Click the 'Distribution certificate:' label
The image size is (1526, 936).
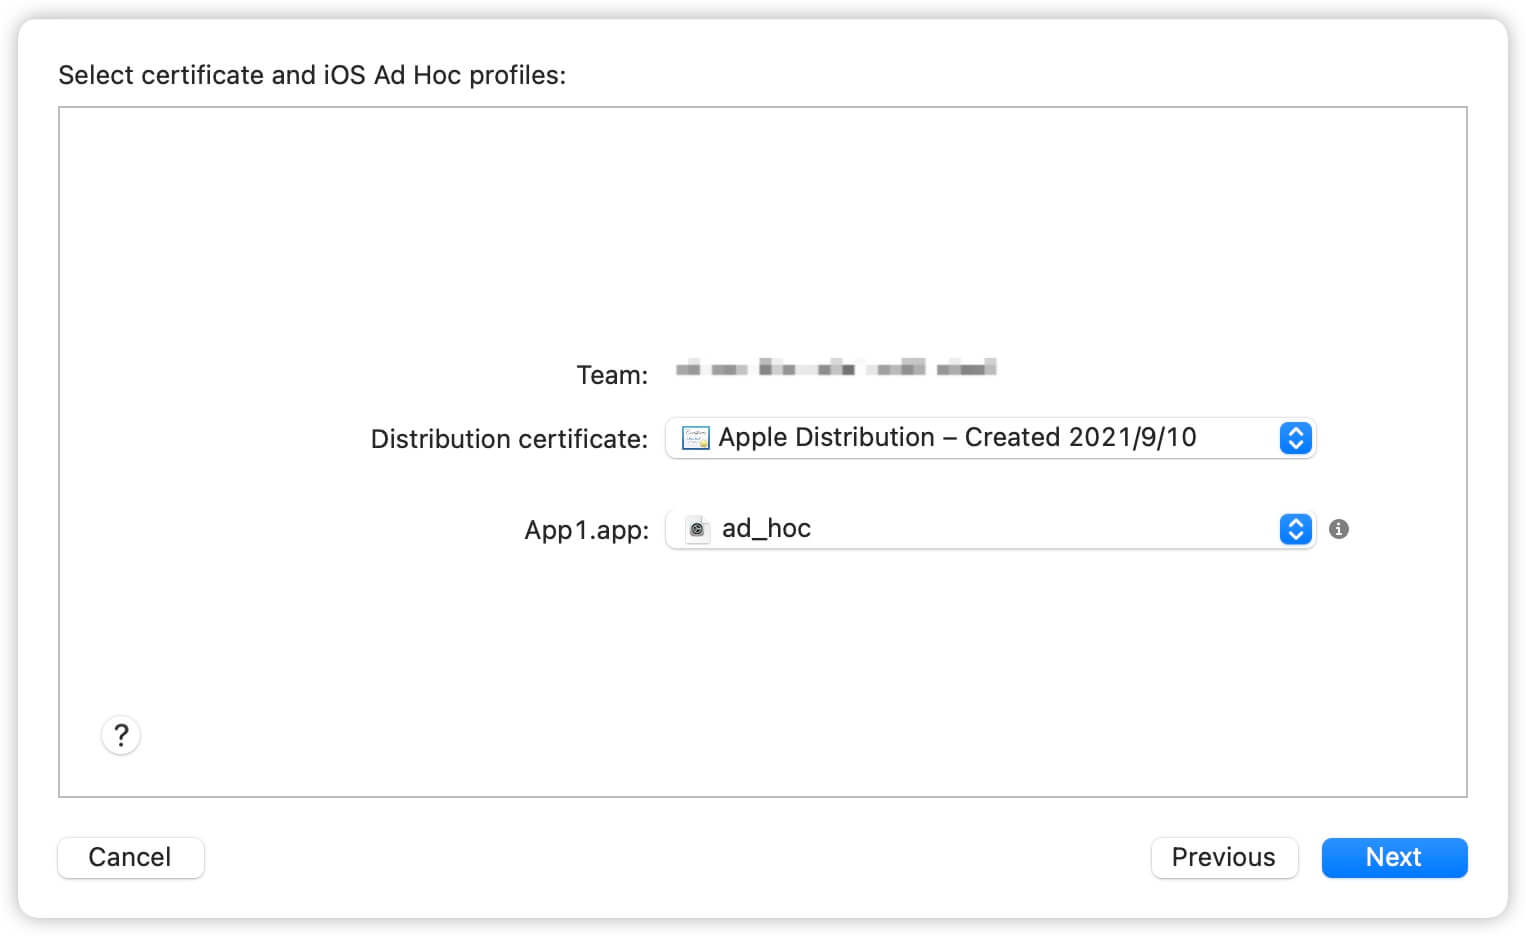[x=509, y=439]
